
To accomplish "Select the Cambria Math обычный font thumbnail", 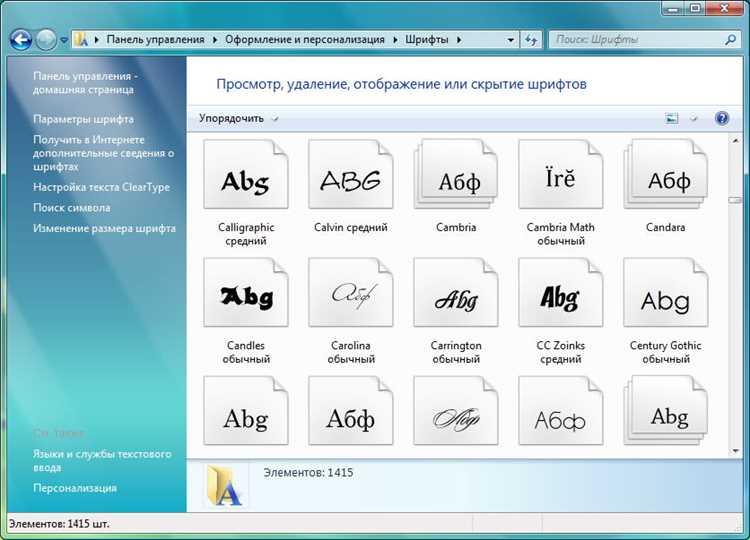I will click(x=561, y=174).
